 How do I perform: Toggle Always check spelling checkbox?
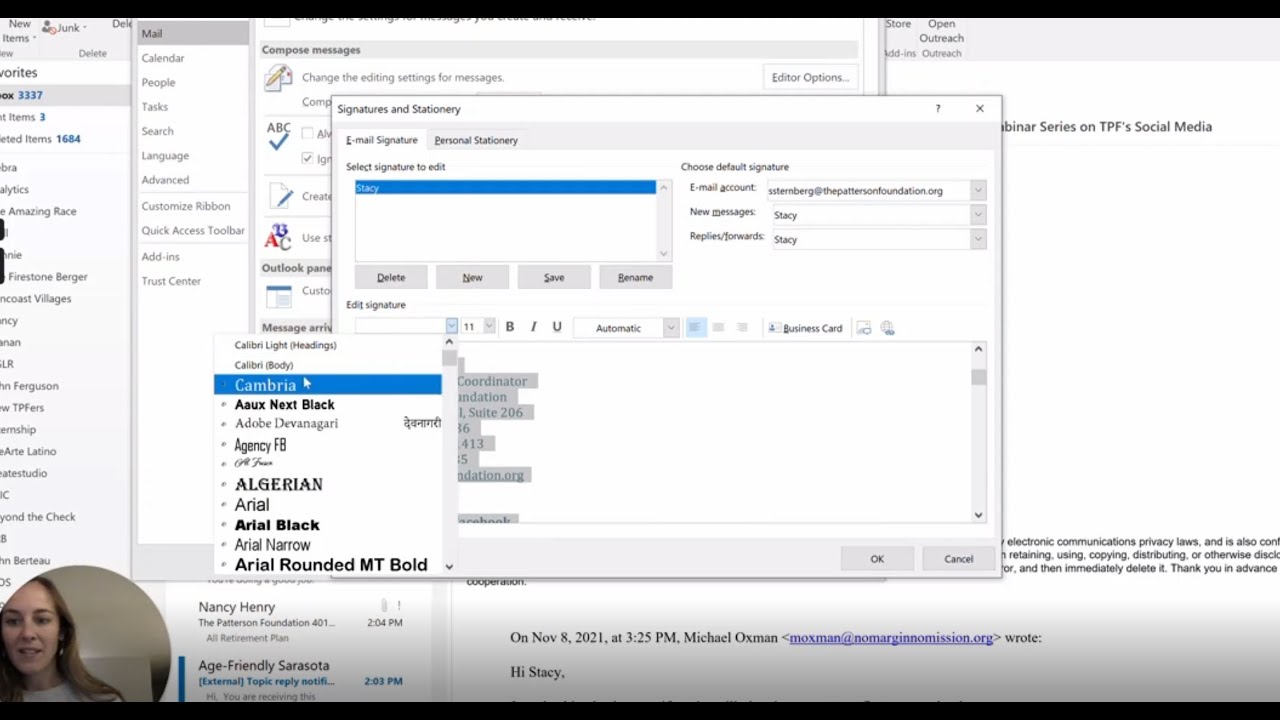pyautogui.click(x=307, y=133)
